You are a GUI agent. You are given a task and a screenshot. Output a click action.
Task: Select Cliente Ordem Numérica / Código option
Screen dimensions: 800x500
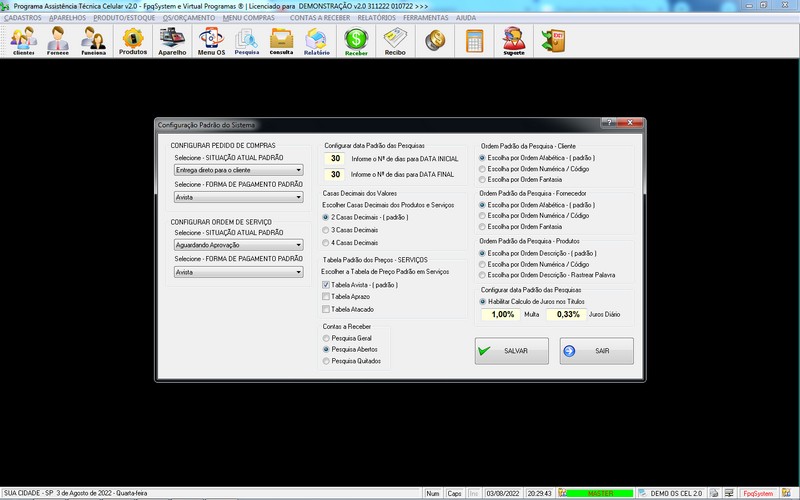(x=482, y=169)
